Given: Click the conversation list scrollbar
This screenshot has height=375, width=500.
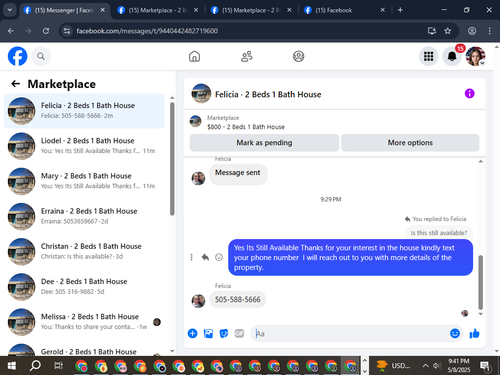Looking at the screenshot, I should coord(172,159).
